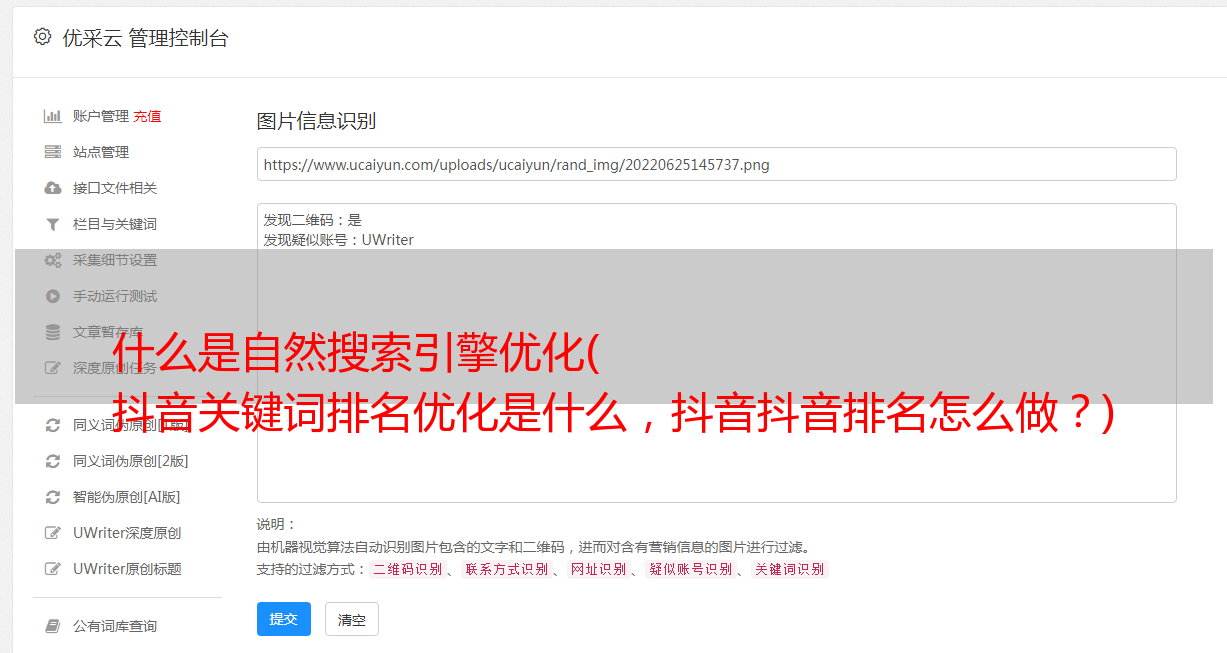The width and height of the screenshot is (1227, 653).
Task: Click the 关键词识别 tag
Action: point(790,569)
